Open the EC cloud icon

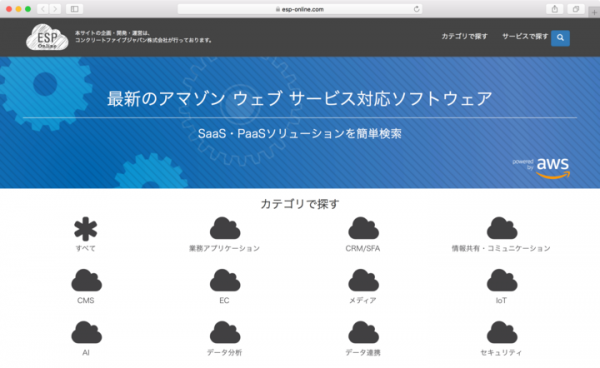click(225, 280)
